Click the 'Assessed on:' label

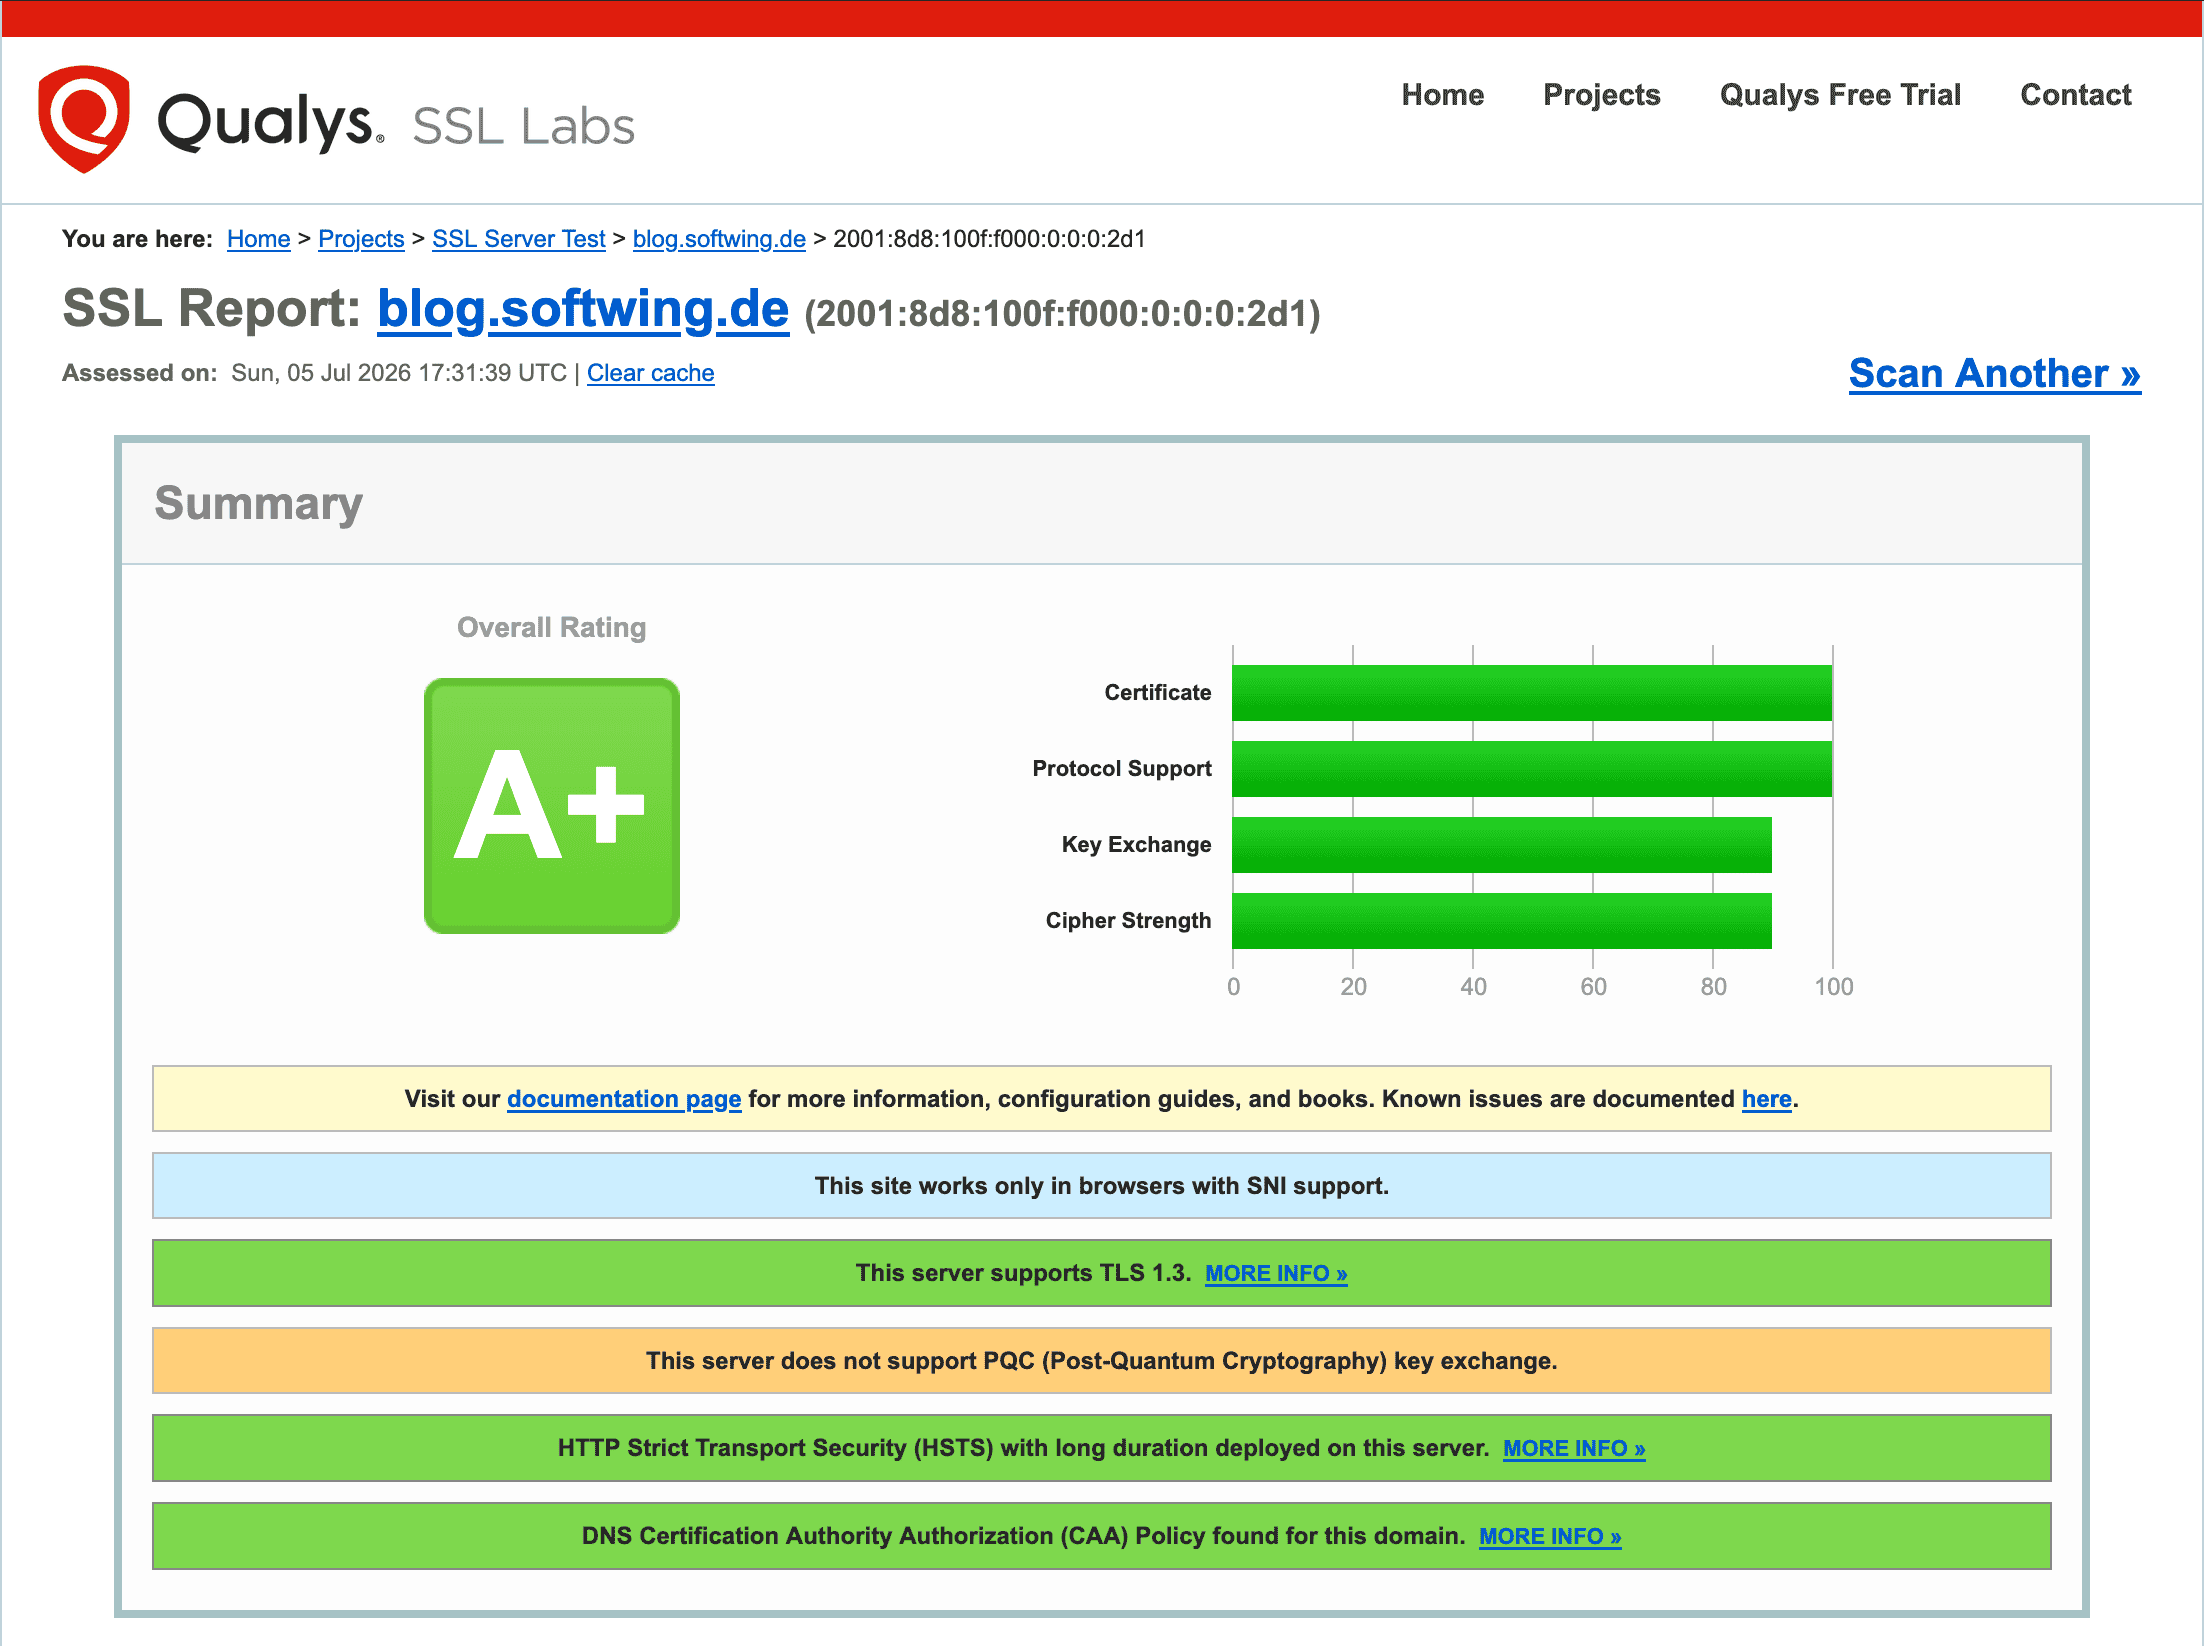(x=140, y=373)
